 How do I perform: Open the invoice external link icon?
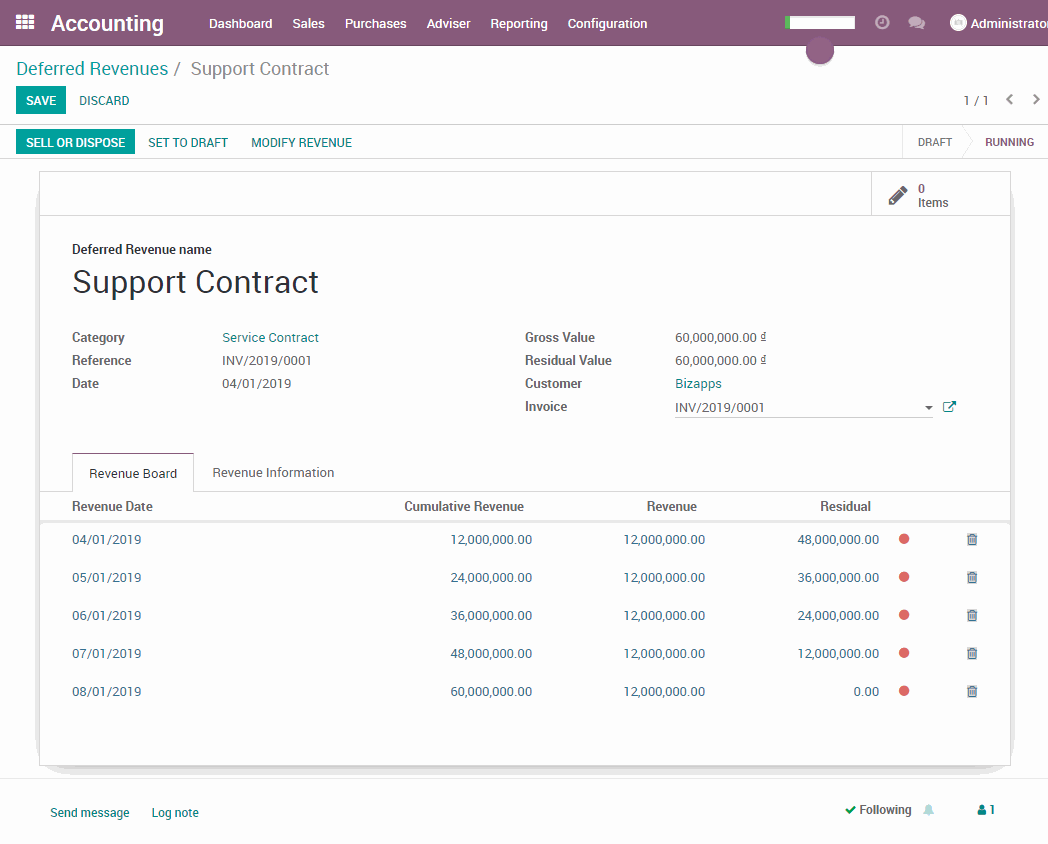tap(950, 407)
